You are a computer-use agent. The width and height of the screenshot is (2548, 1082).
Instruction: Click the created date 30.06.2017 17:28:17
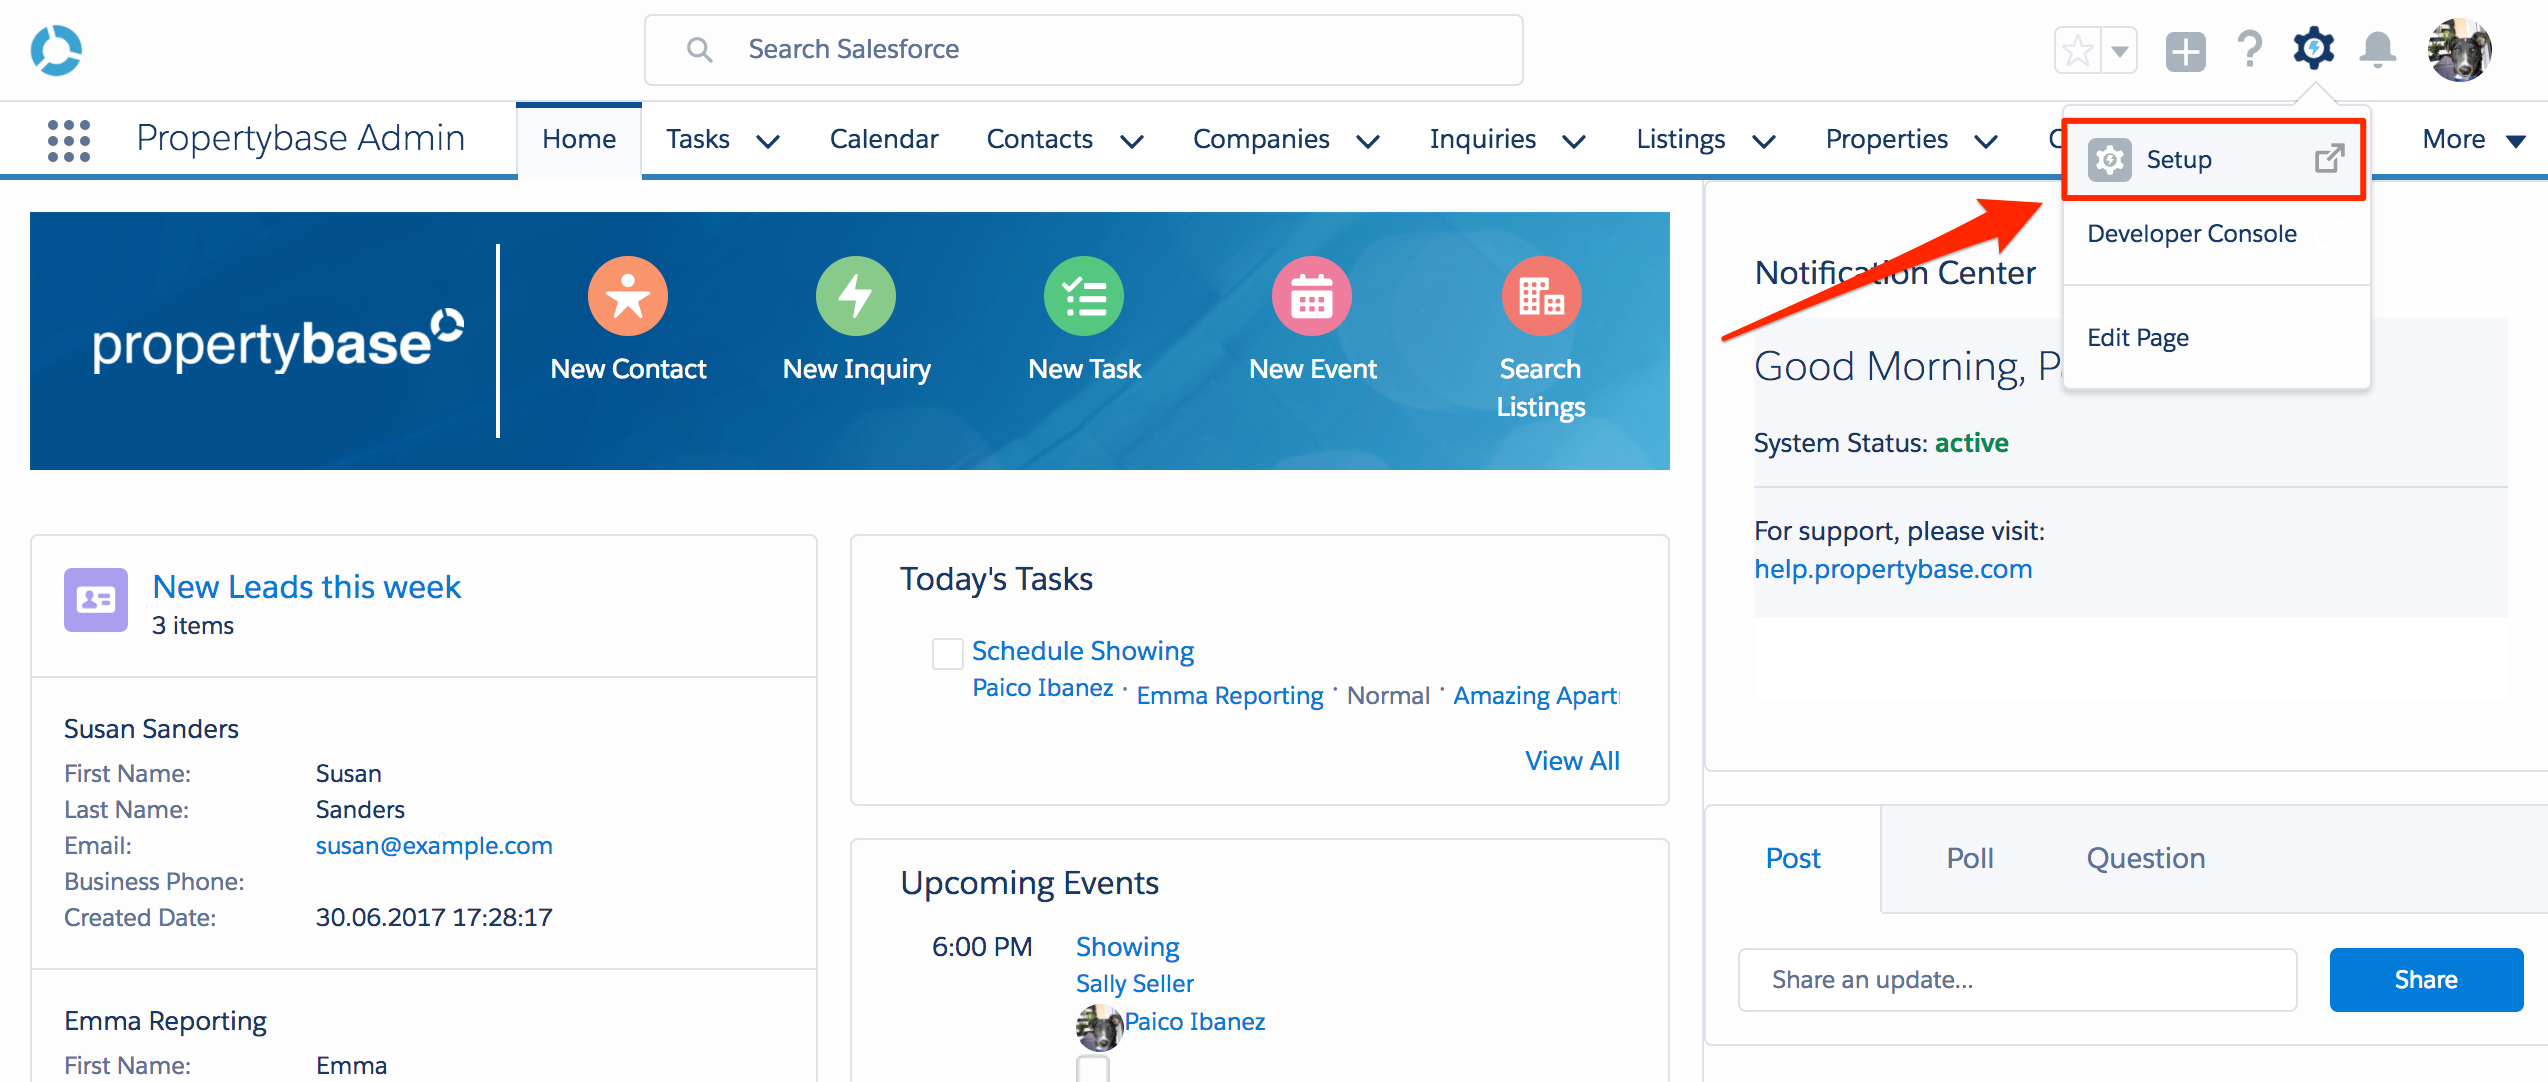click(x=434, y=918)
